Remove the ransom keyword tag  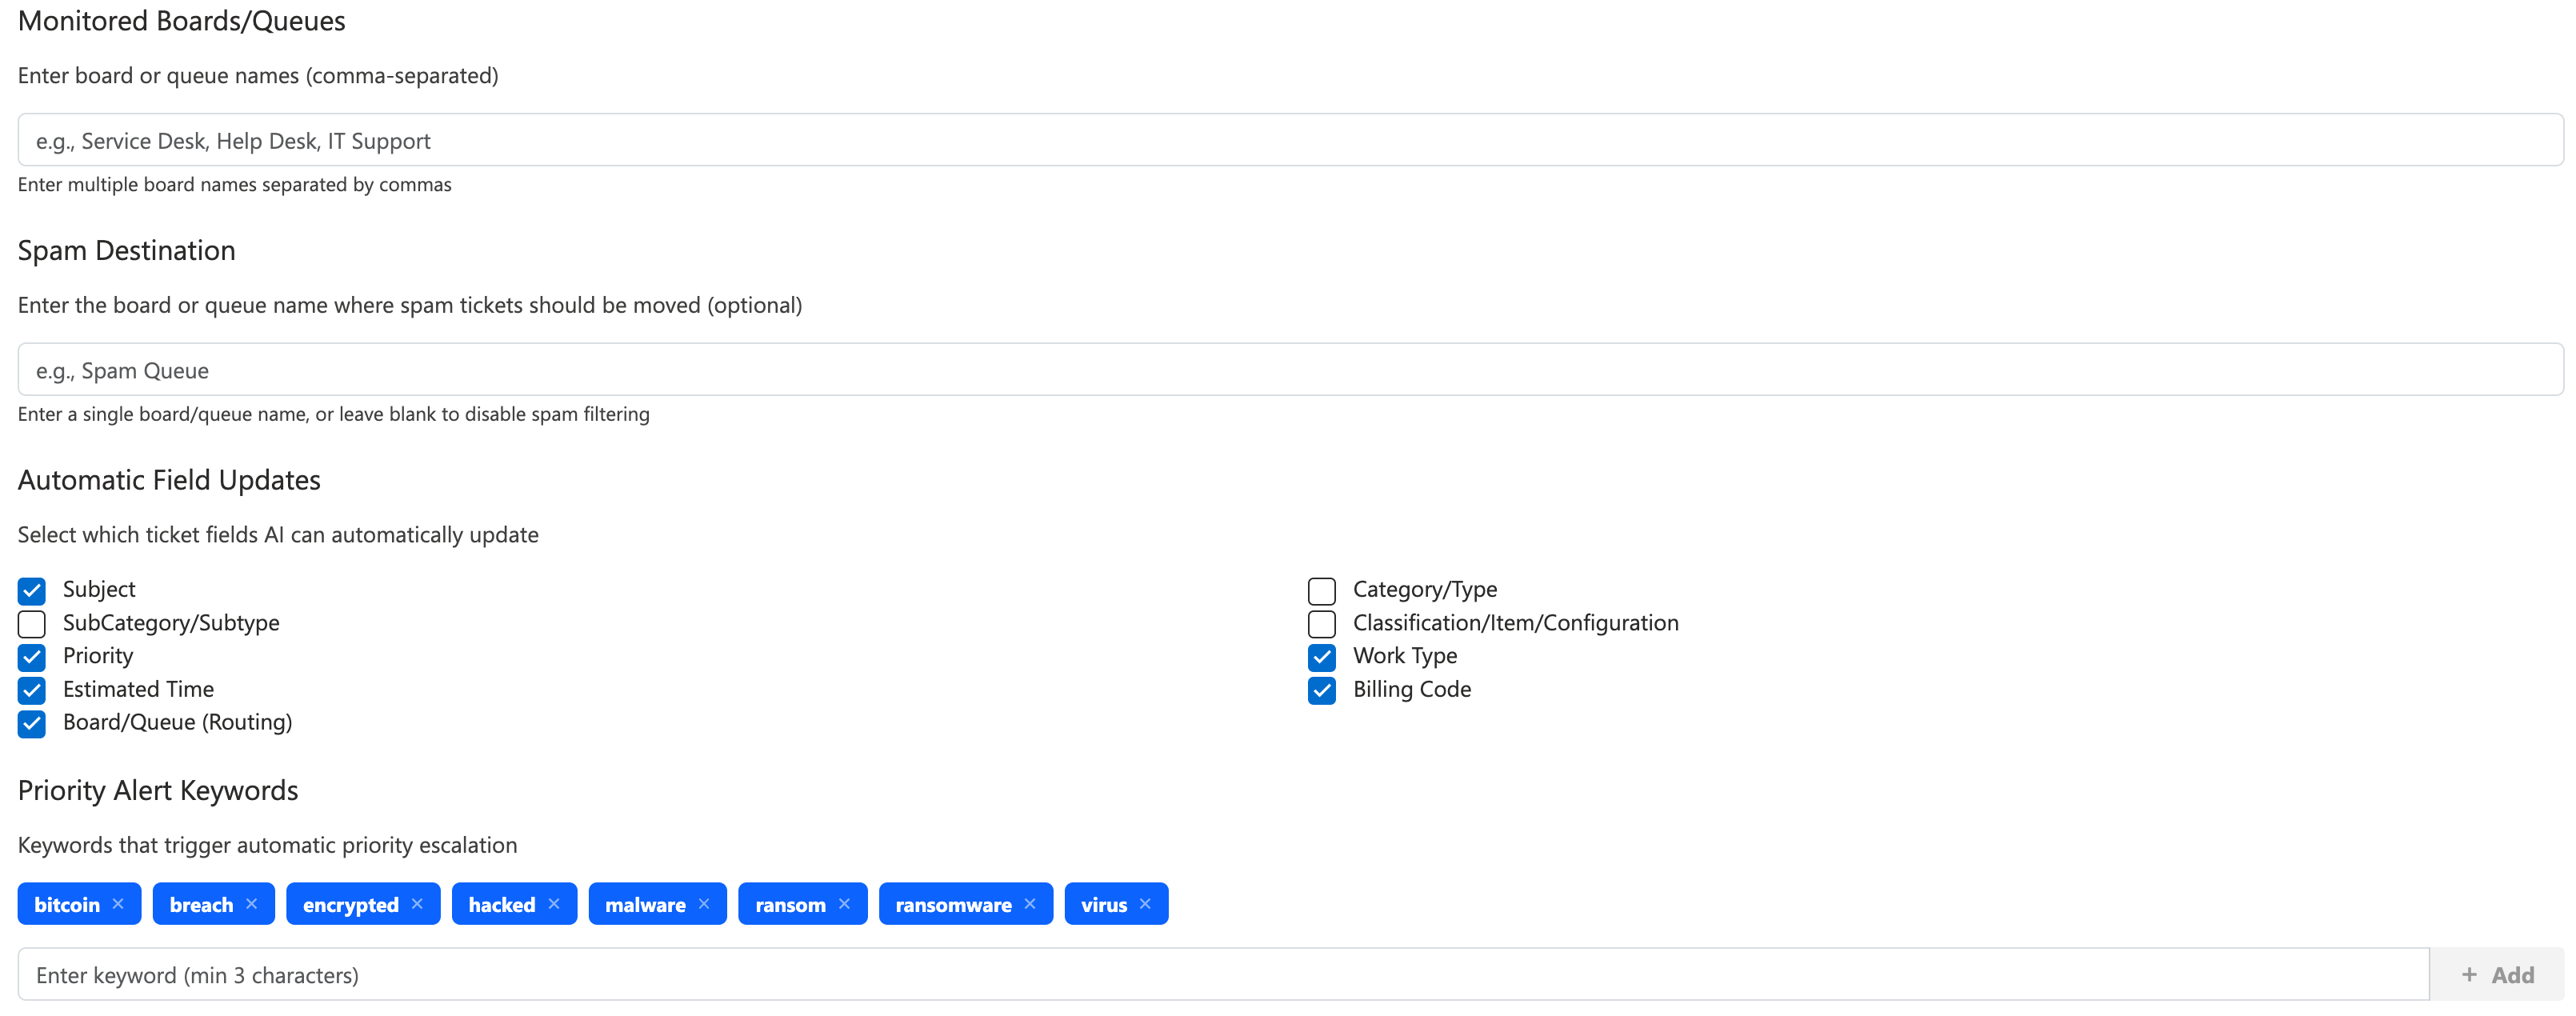[x=845, y=903]
